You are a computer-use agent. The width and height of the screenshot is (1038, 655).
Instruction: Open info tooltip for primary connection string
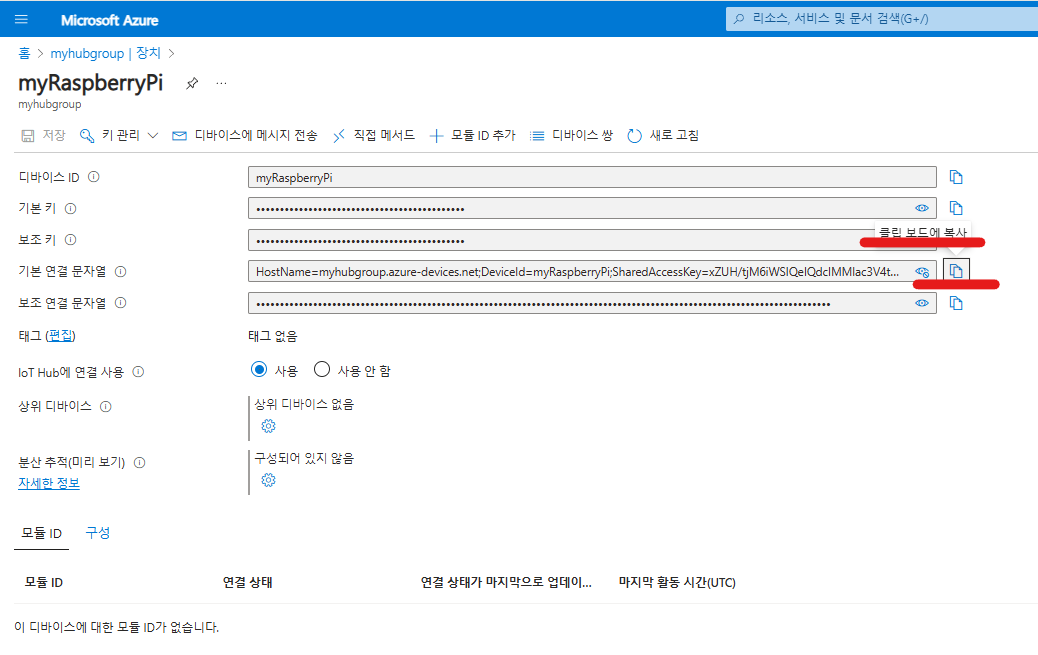pyautogui.click(x=120, y=272)
